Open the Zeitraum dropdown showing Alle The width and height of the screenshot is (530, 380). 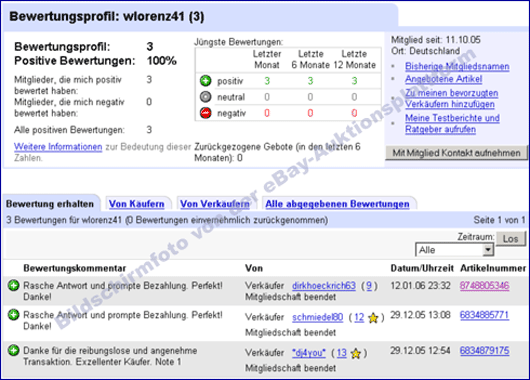coord(454,250)
